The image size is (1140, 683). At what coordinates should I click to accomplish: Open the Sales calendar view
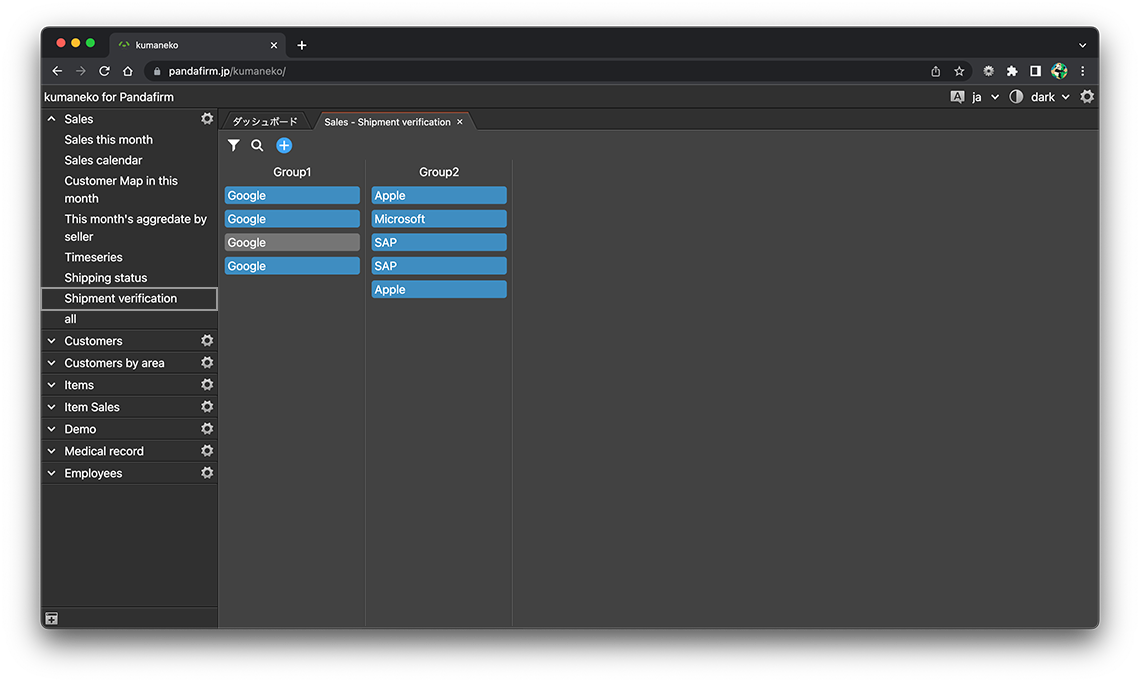(103, 160)
